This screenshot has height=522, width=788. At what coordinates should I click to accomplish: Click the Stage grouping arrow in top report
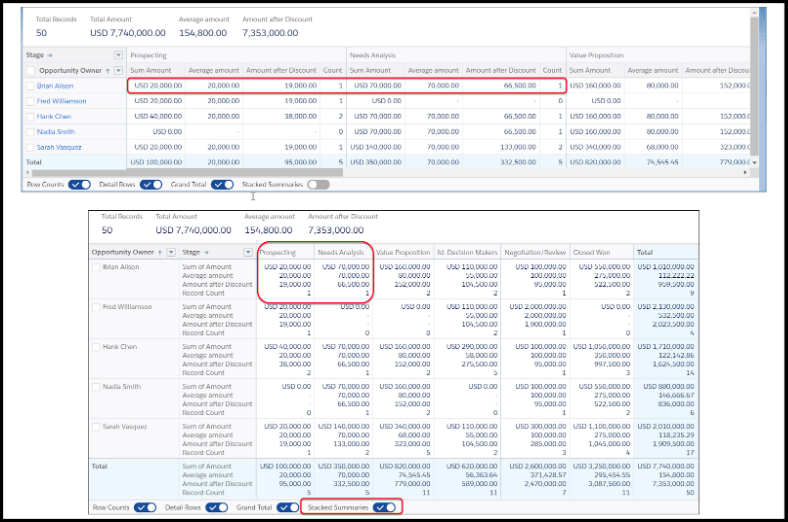point(50,55)
